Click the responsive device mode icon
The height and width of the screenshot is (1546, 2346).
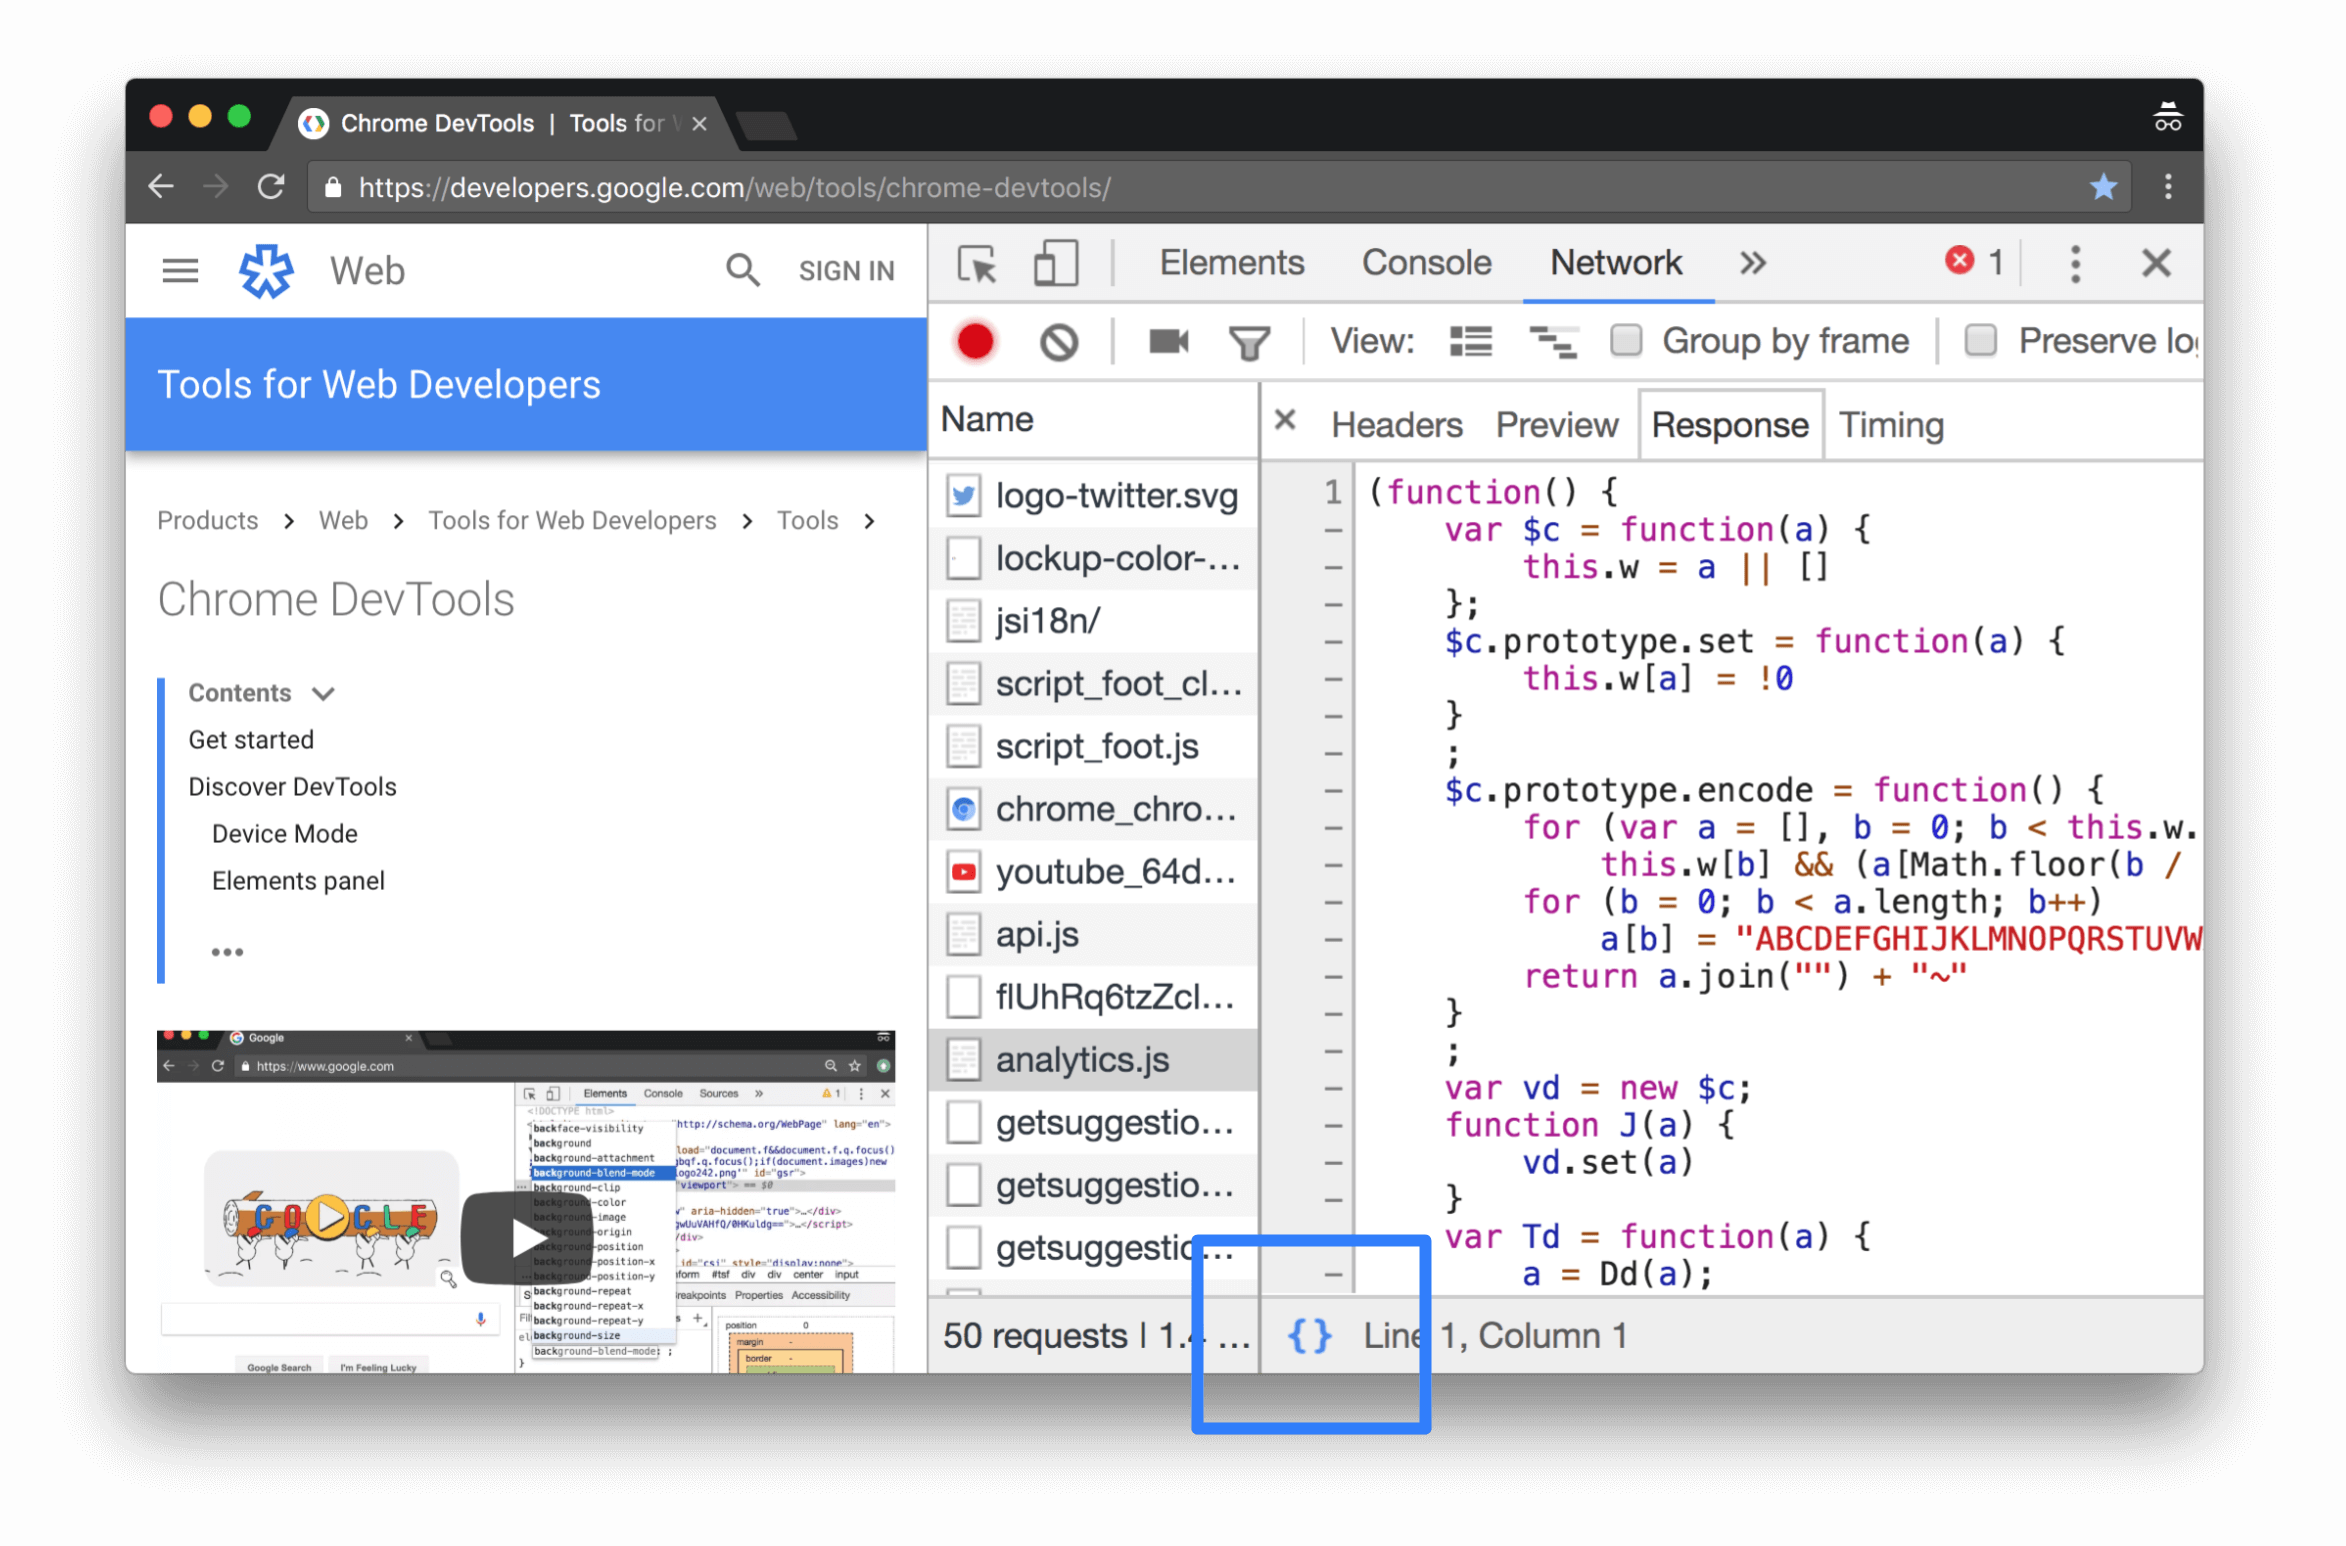pos(1054,264)
